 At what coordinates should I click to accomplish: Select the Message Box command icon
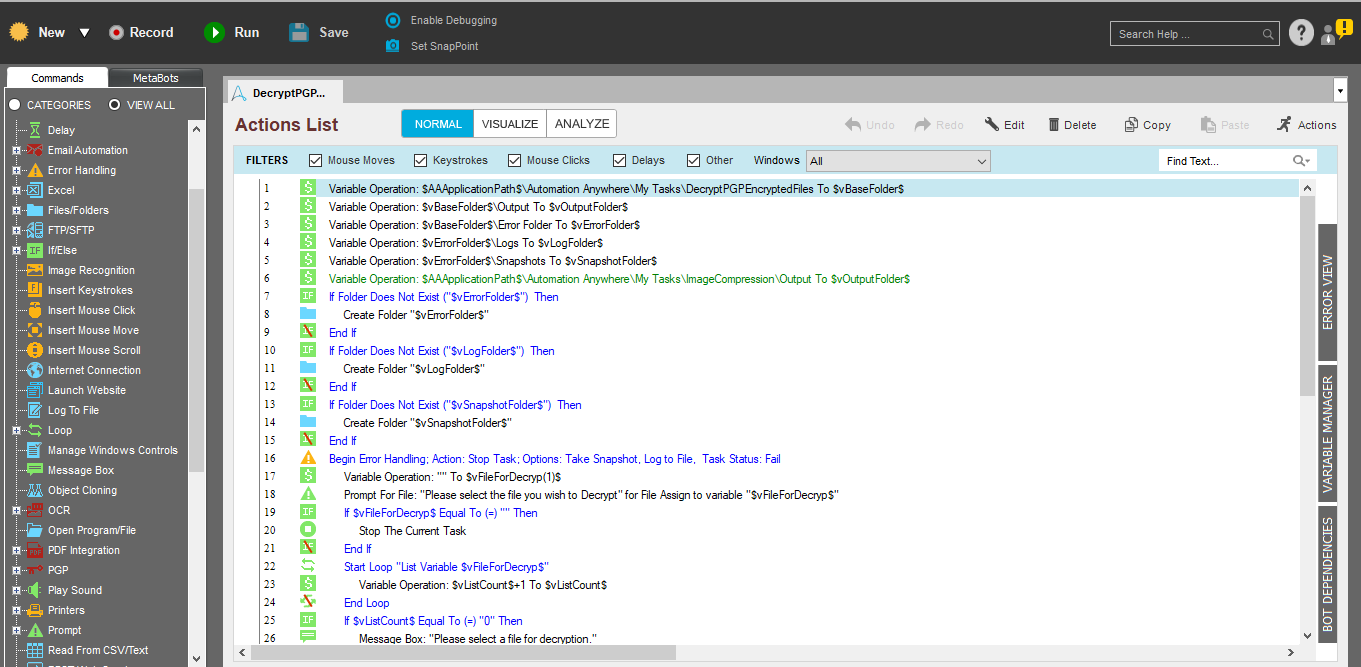pyautogui.click(x=35, y=470)
